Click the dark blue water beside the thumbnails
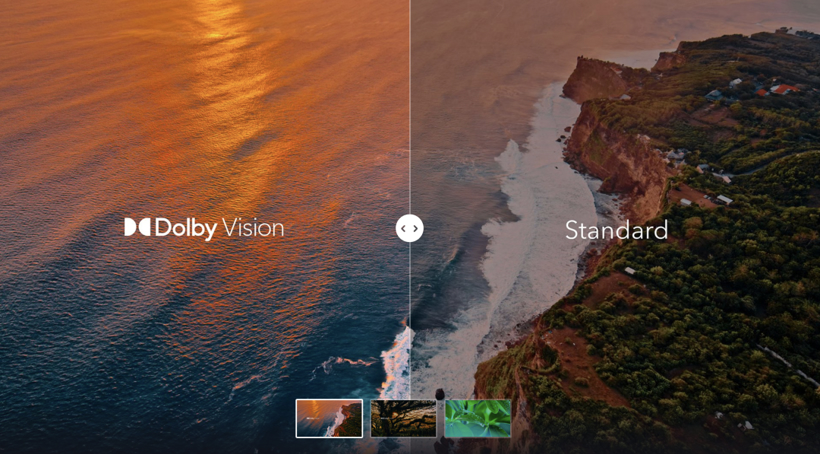This screenshot has height=454, width=820. point(157,413)
